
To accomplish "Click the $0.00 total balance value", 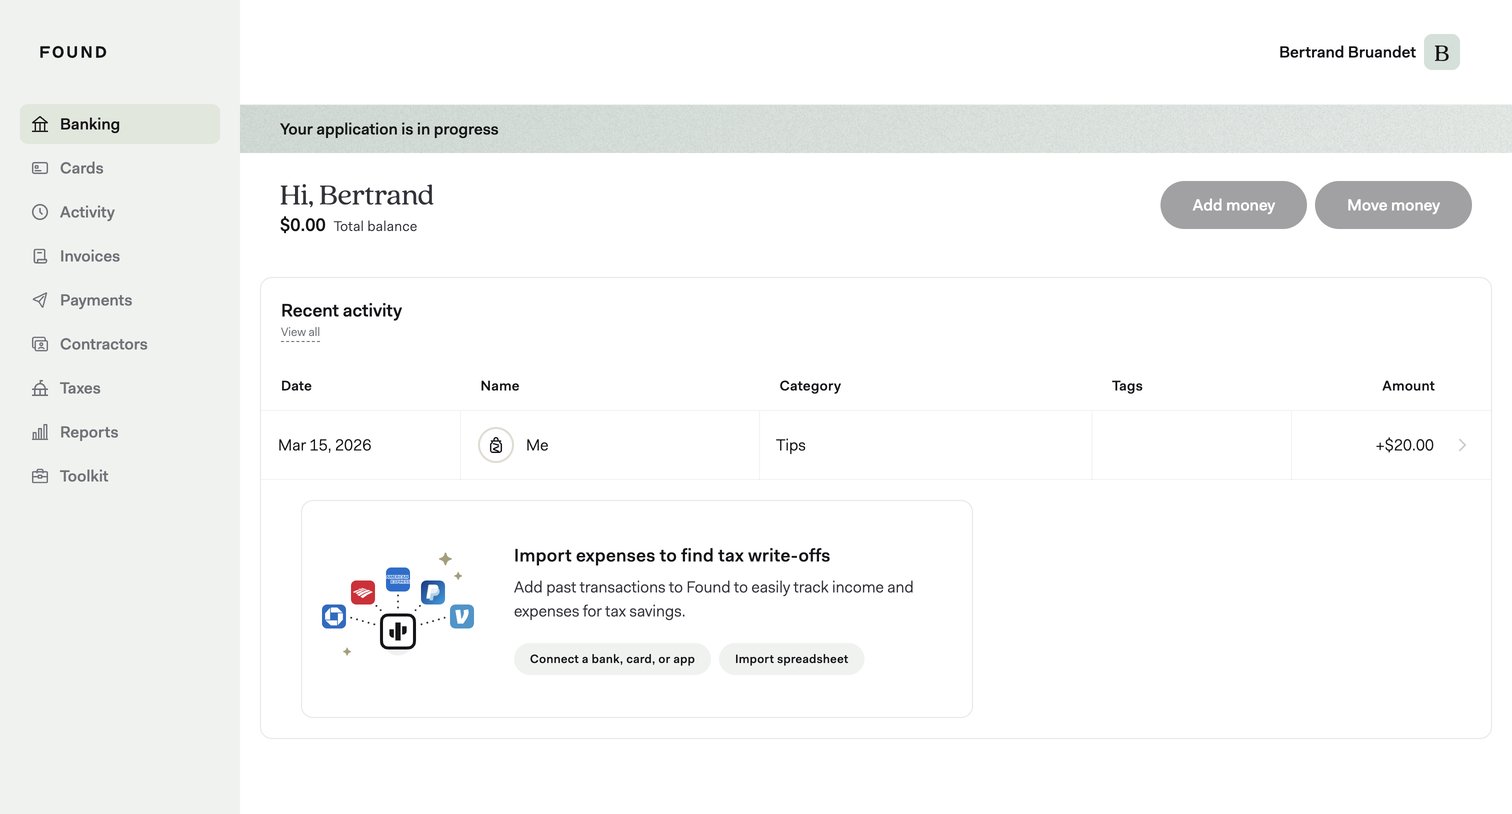I will (302, 225).
